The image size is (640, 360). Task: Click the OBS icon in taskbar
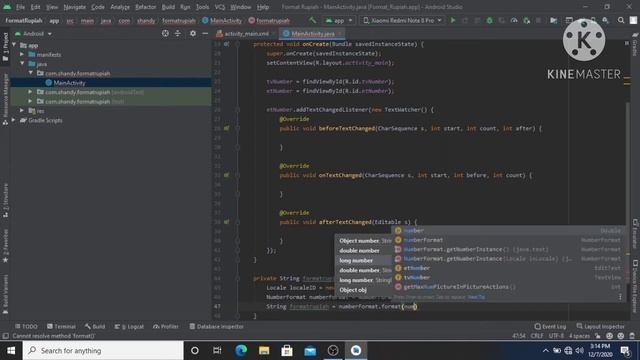(333, 350)
